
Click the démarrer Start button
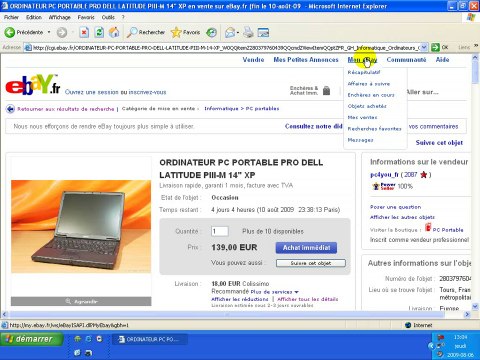point(31,339)
